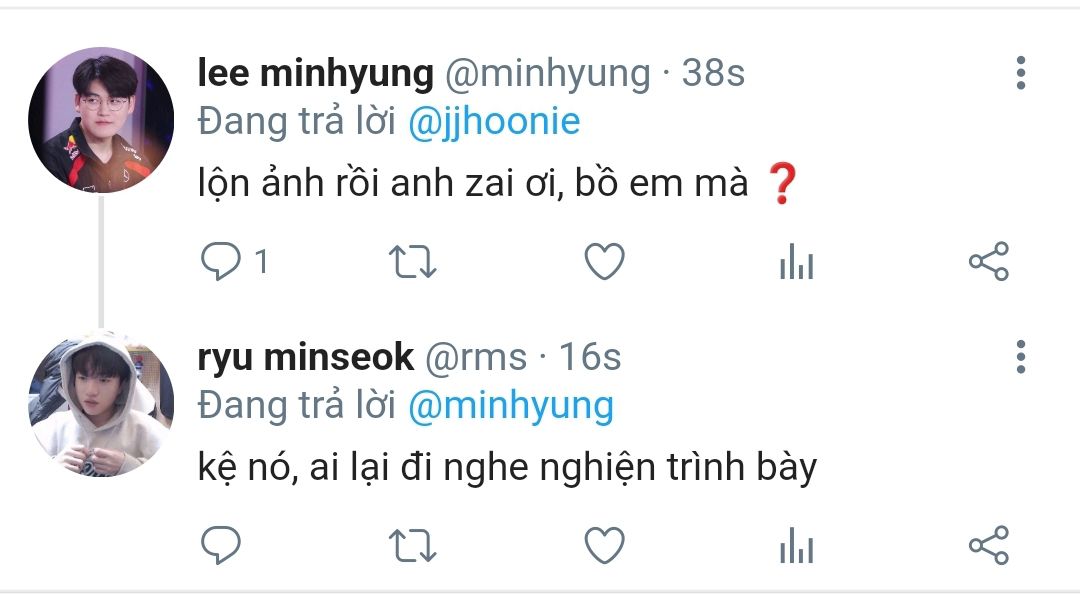Open the blue @minhyung reply mention
This screenshot has height=596, width=1080.
(511, 406)
